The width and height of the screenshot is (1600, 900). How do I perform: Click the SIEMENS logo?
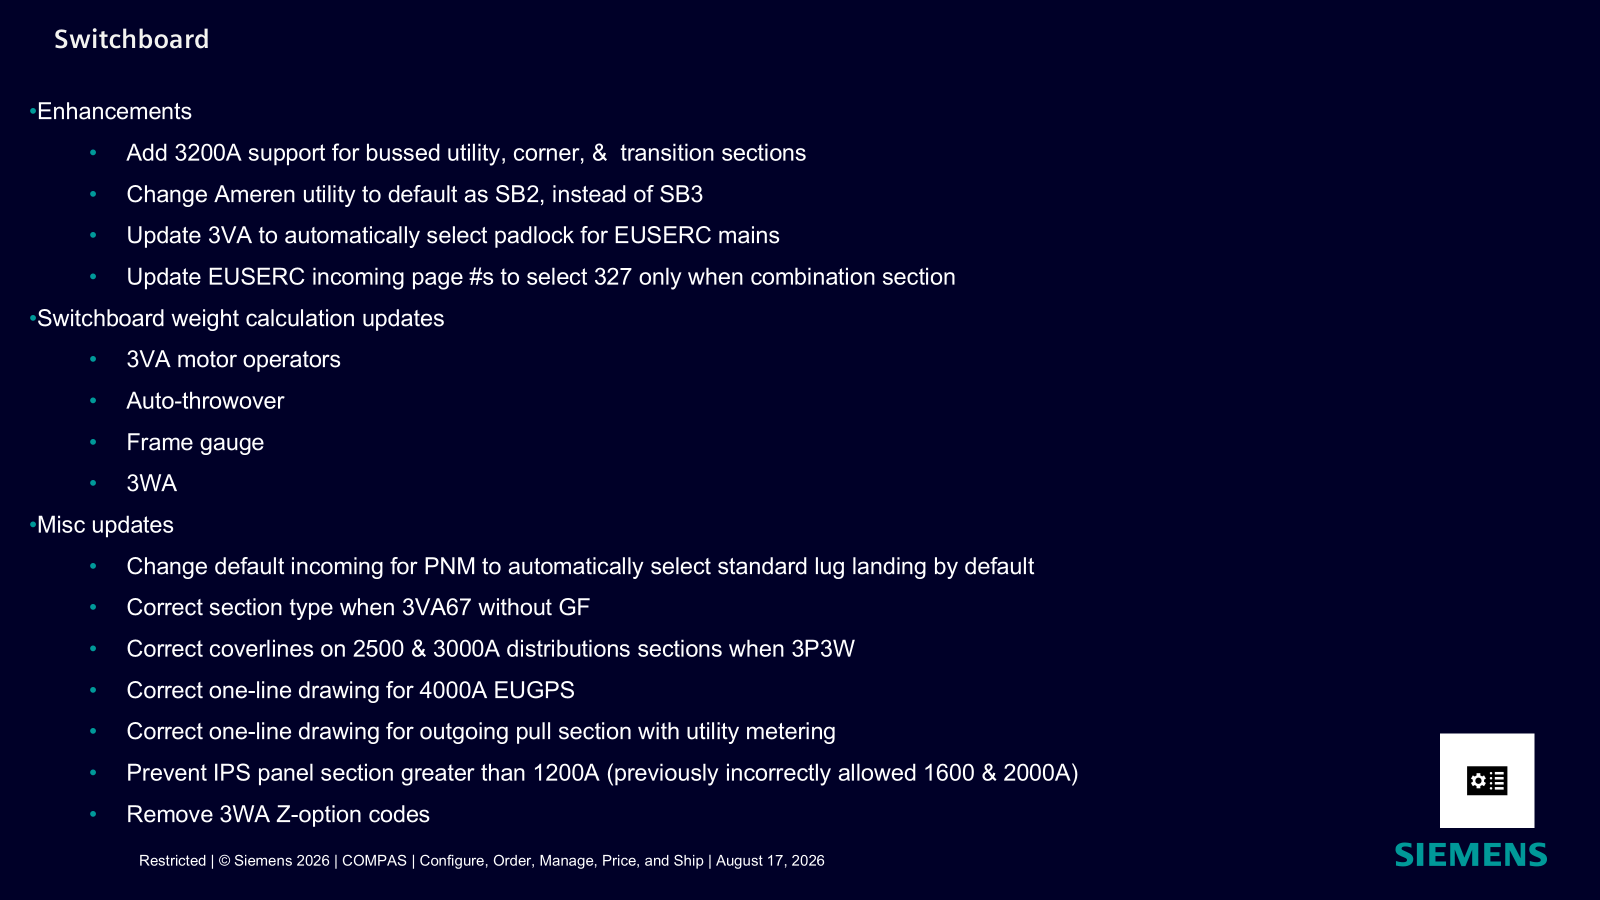[x=1471, y=855]
